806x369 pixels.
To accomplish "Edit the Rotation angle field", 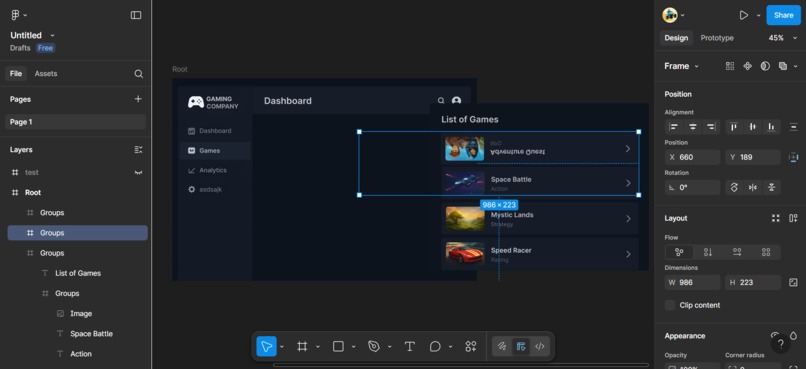I will (x=692, y=188).
